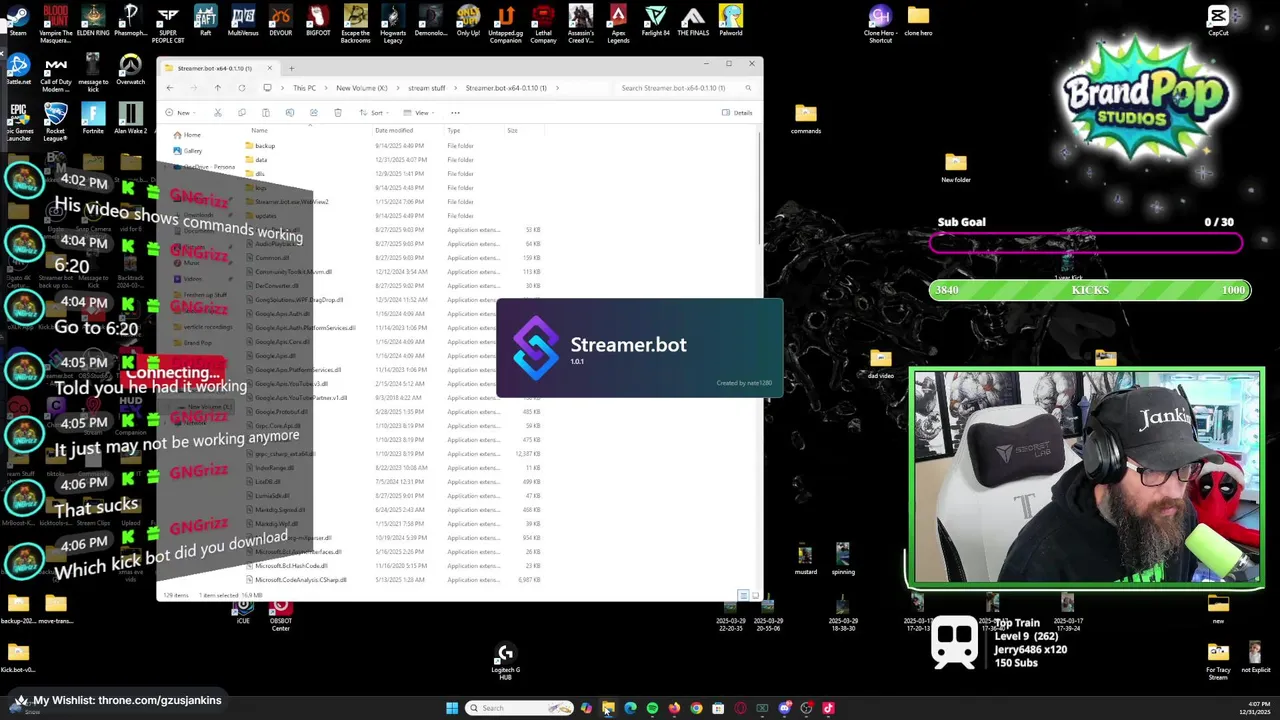Click the Search Streamer.bot-x64-0.1.10 field

pos(685,88)
